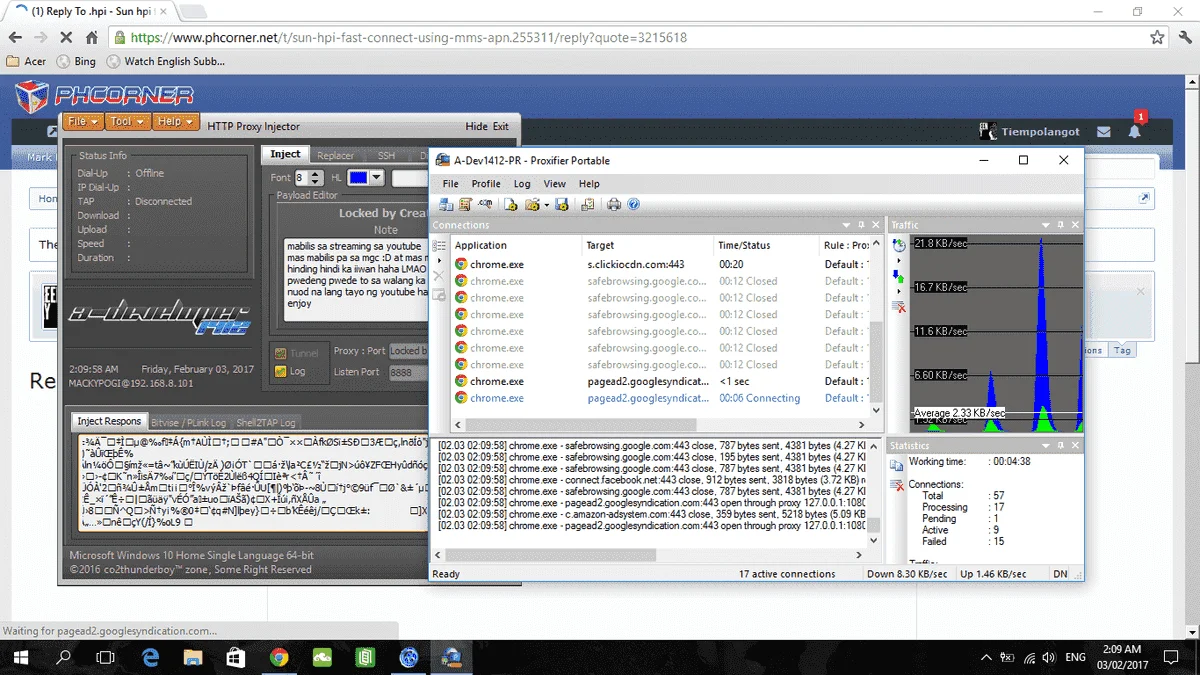Open Traffic pane dropdown arrow menu

[x=1047, y=225]
